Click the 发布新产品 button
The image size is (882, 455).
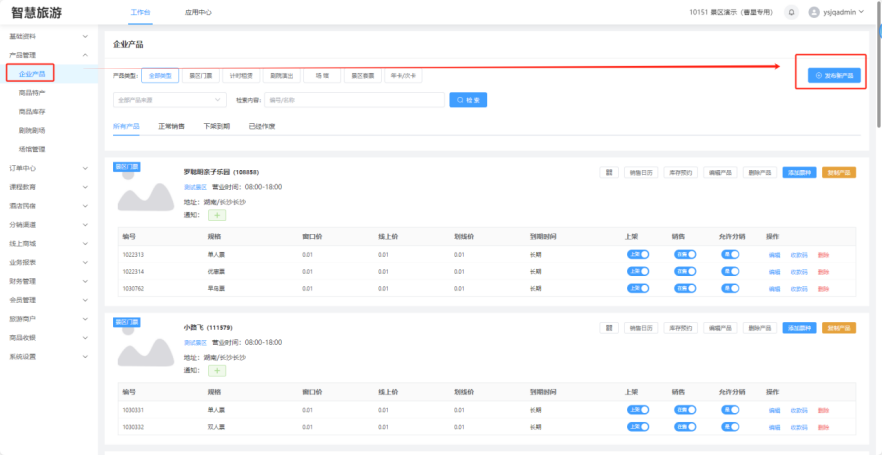coord(833,75)
